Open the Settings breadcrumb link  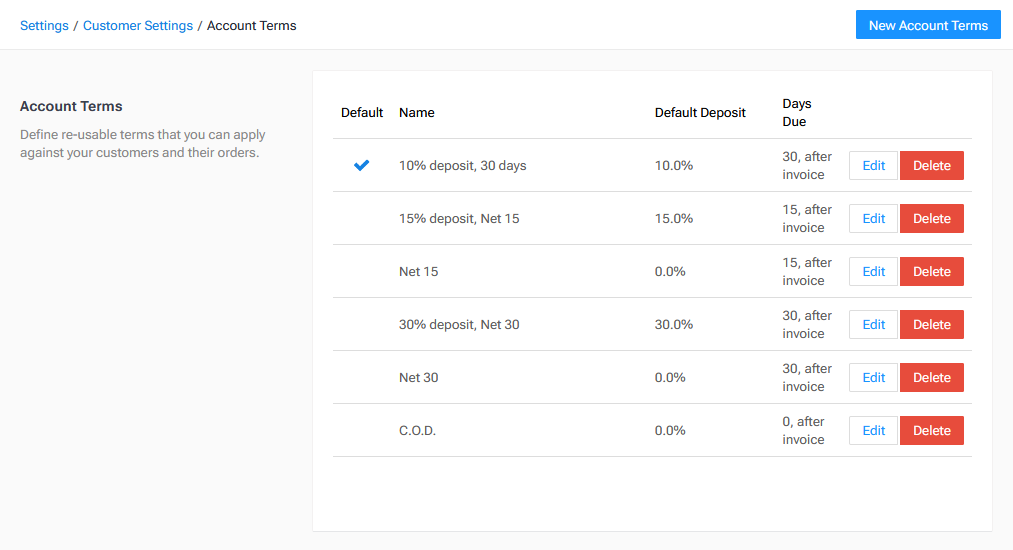(44, 26)
